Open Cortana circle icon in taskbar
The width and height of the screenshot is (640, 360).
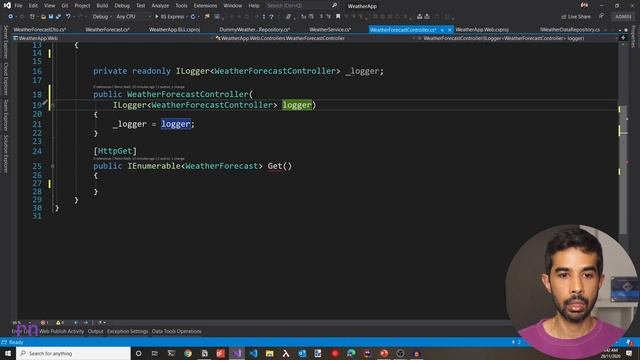point(138,353)
